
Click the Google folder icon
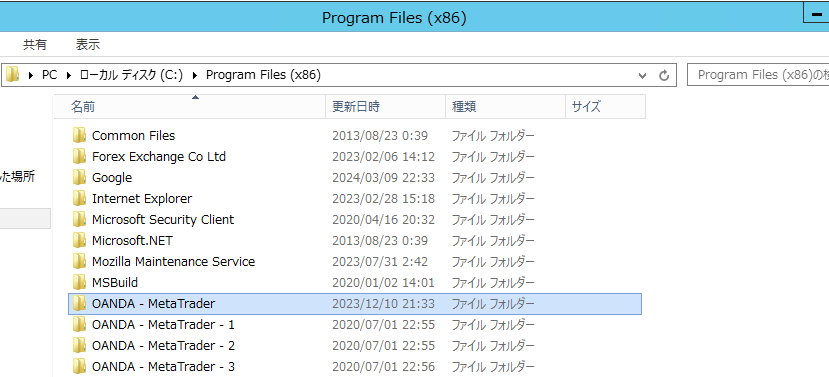pyautogui.click(x=79, y=177)
